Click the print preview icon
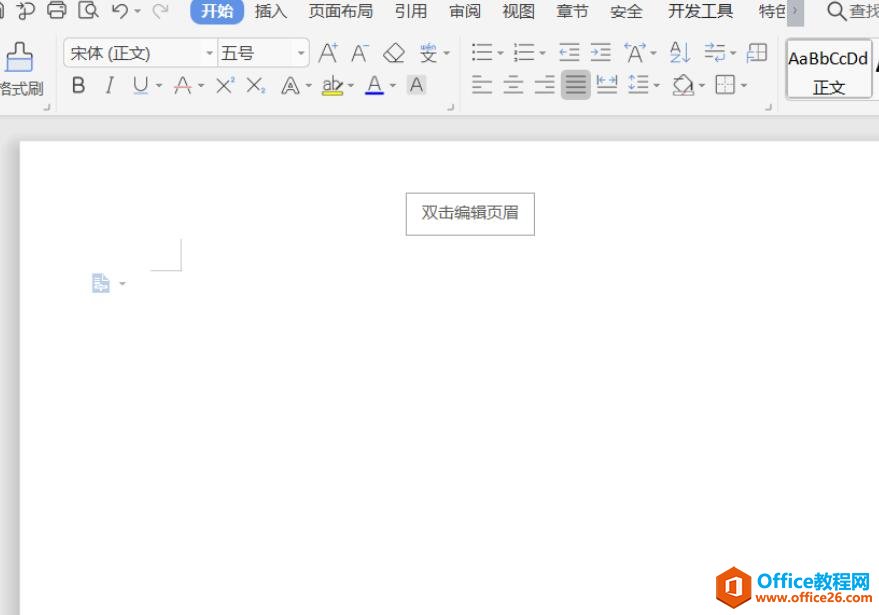 pyautogui.click(x=88, y=11)
